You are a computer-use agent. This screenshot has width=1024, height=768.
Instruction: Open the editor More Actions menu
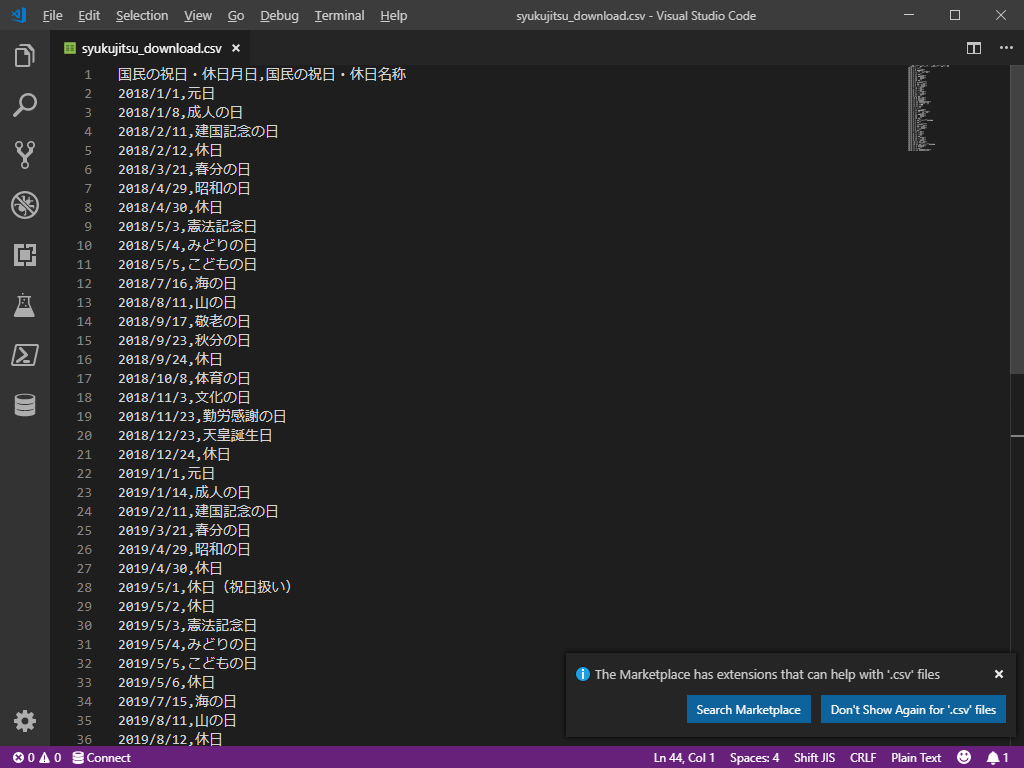pyautogui.click(x=1006, y=48)
